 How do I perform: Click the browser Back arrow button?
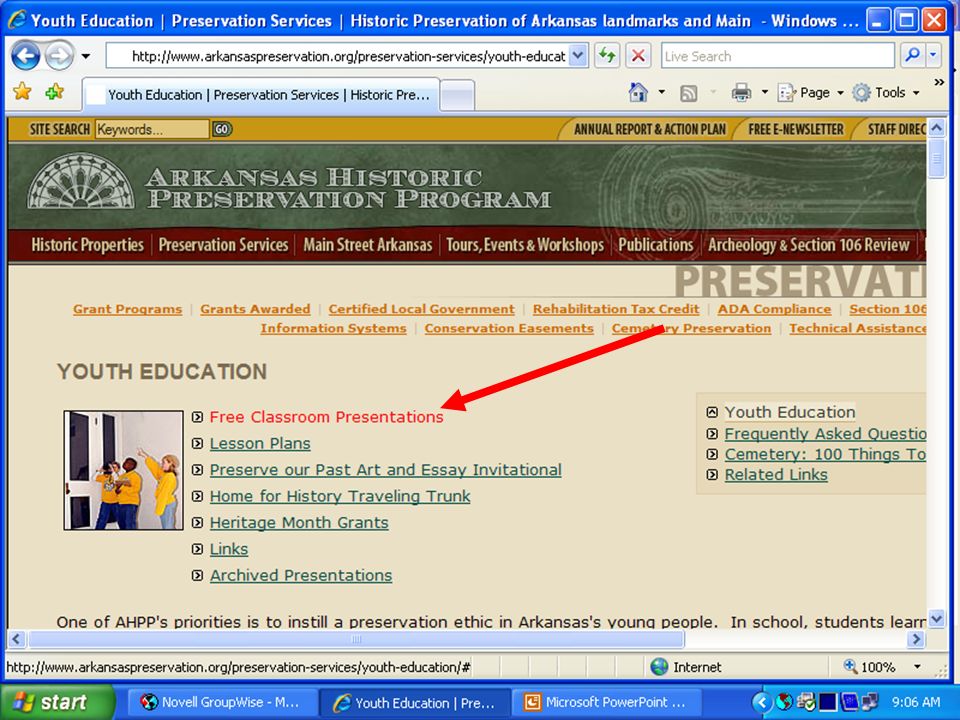(26, 56)
